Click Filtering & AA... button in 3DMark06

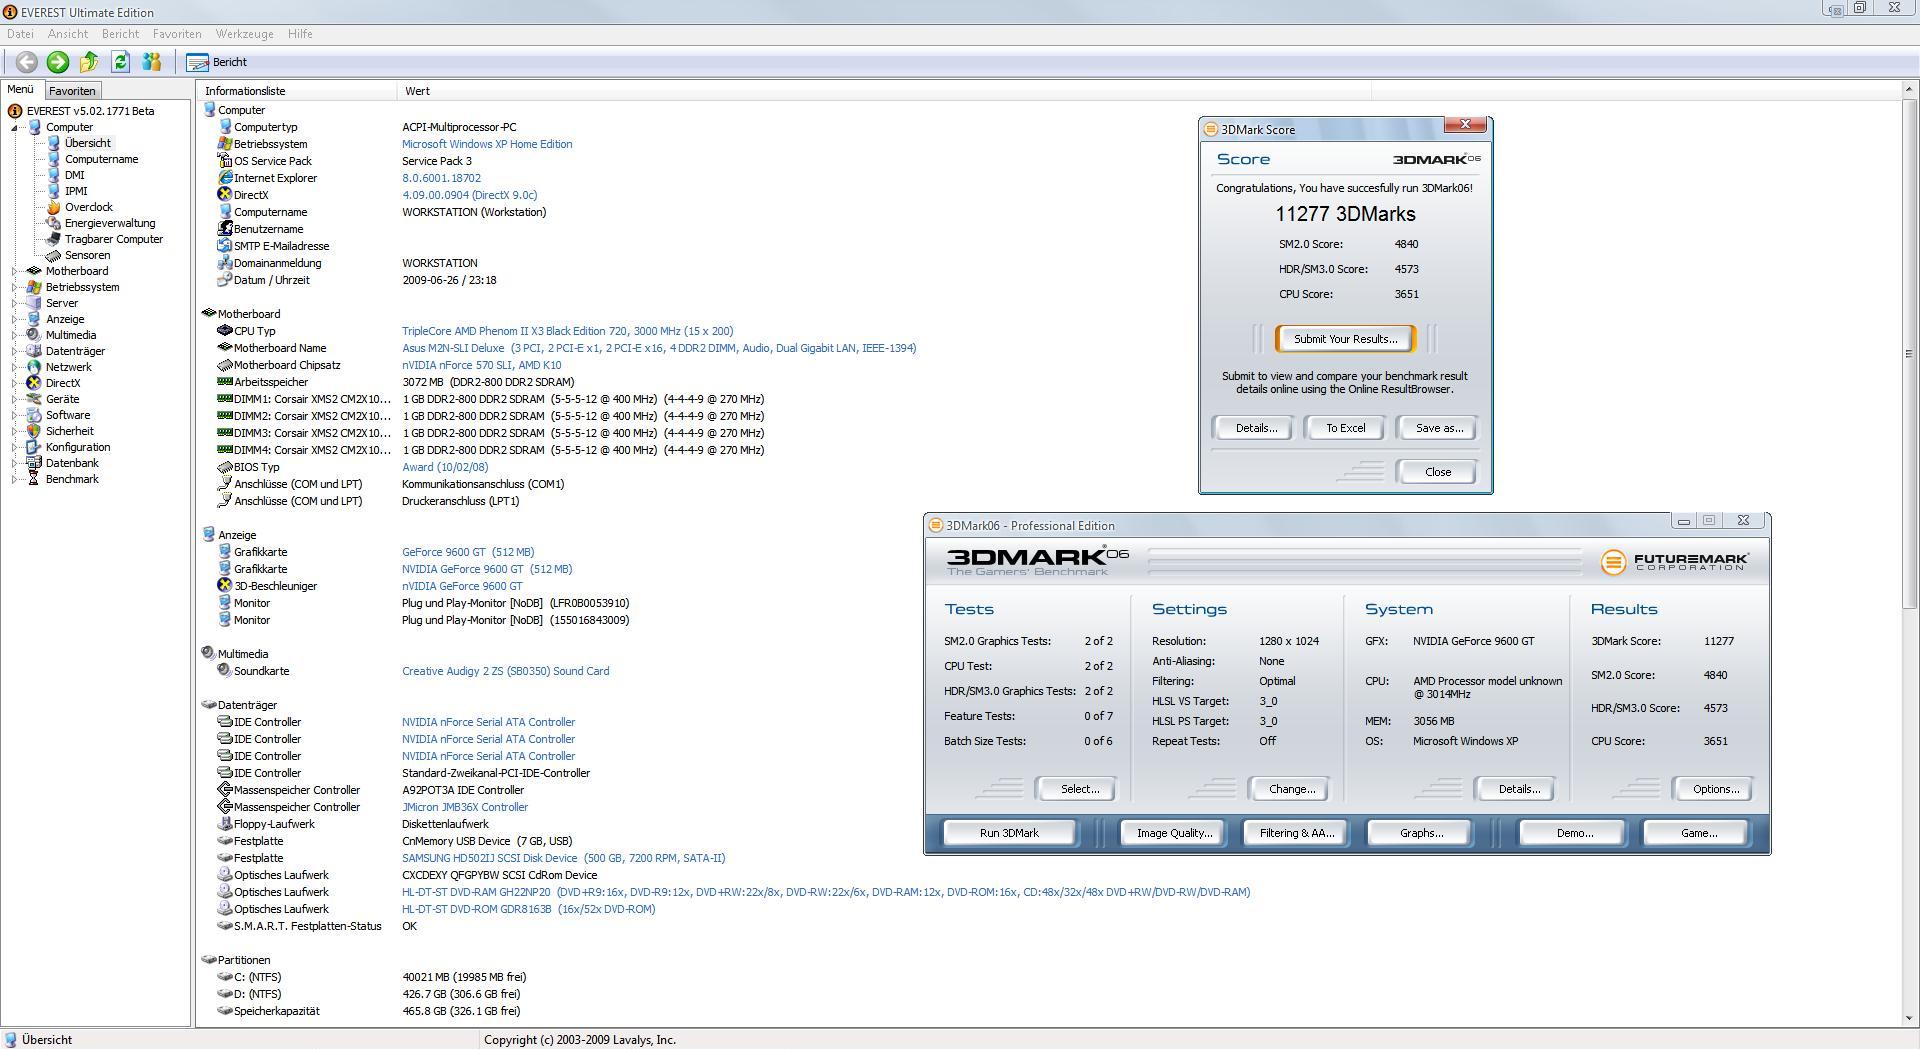pos(1297,833)
